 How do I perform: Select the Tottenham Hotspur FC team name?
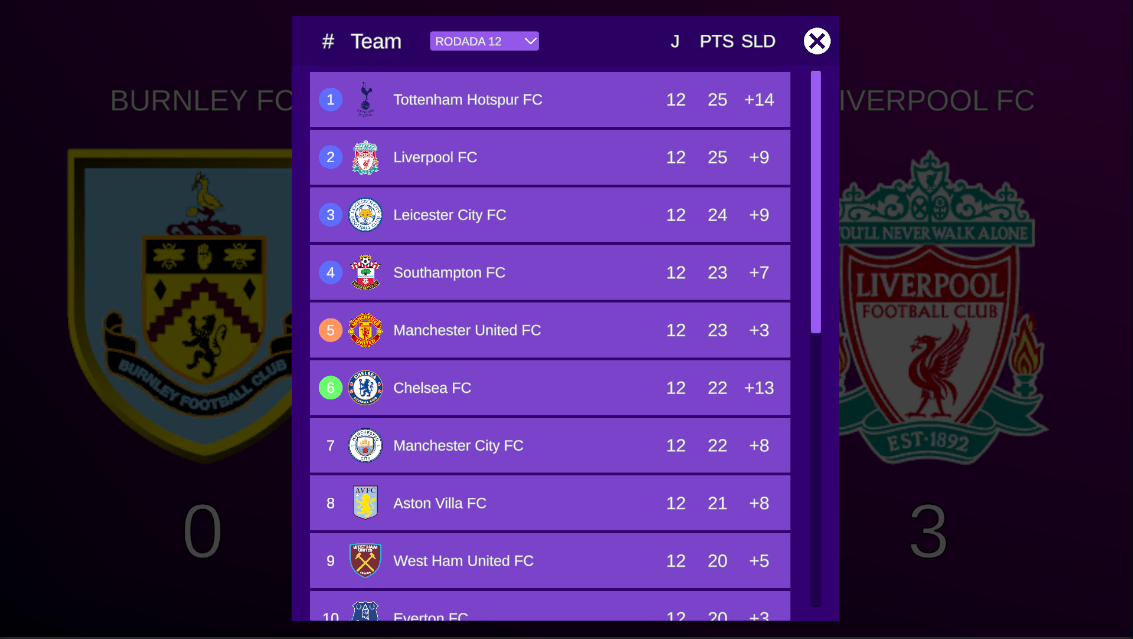click(x=468, y=100)
